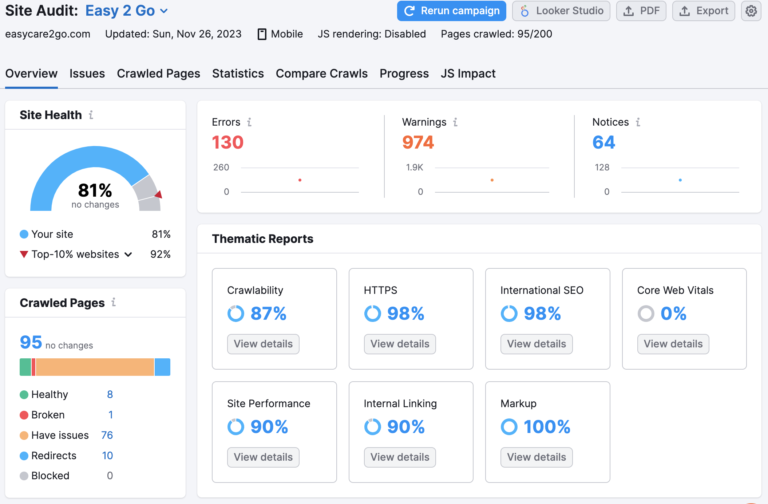Click the Notices info icon

[x=638, y=122]
